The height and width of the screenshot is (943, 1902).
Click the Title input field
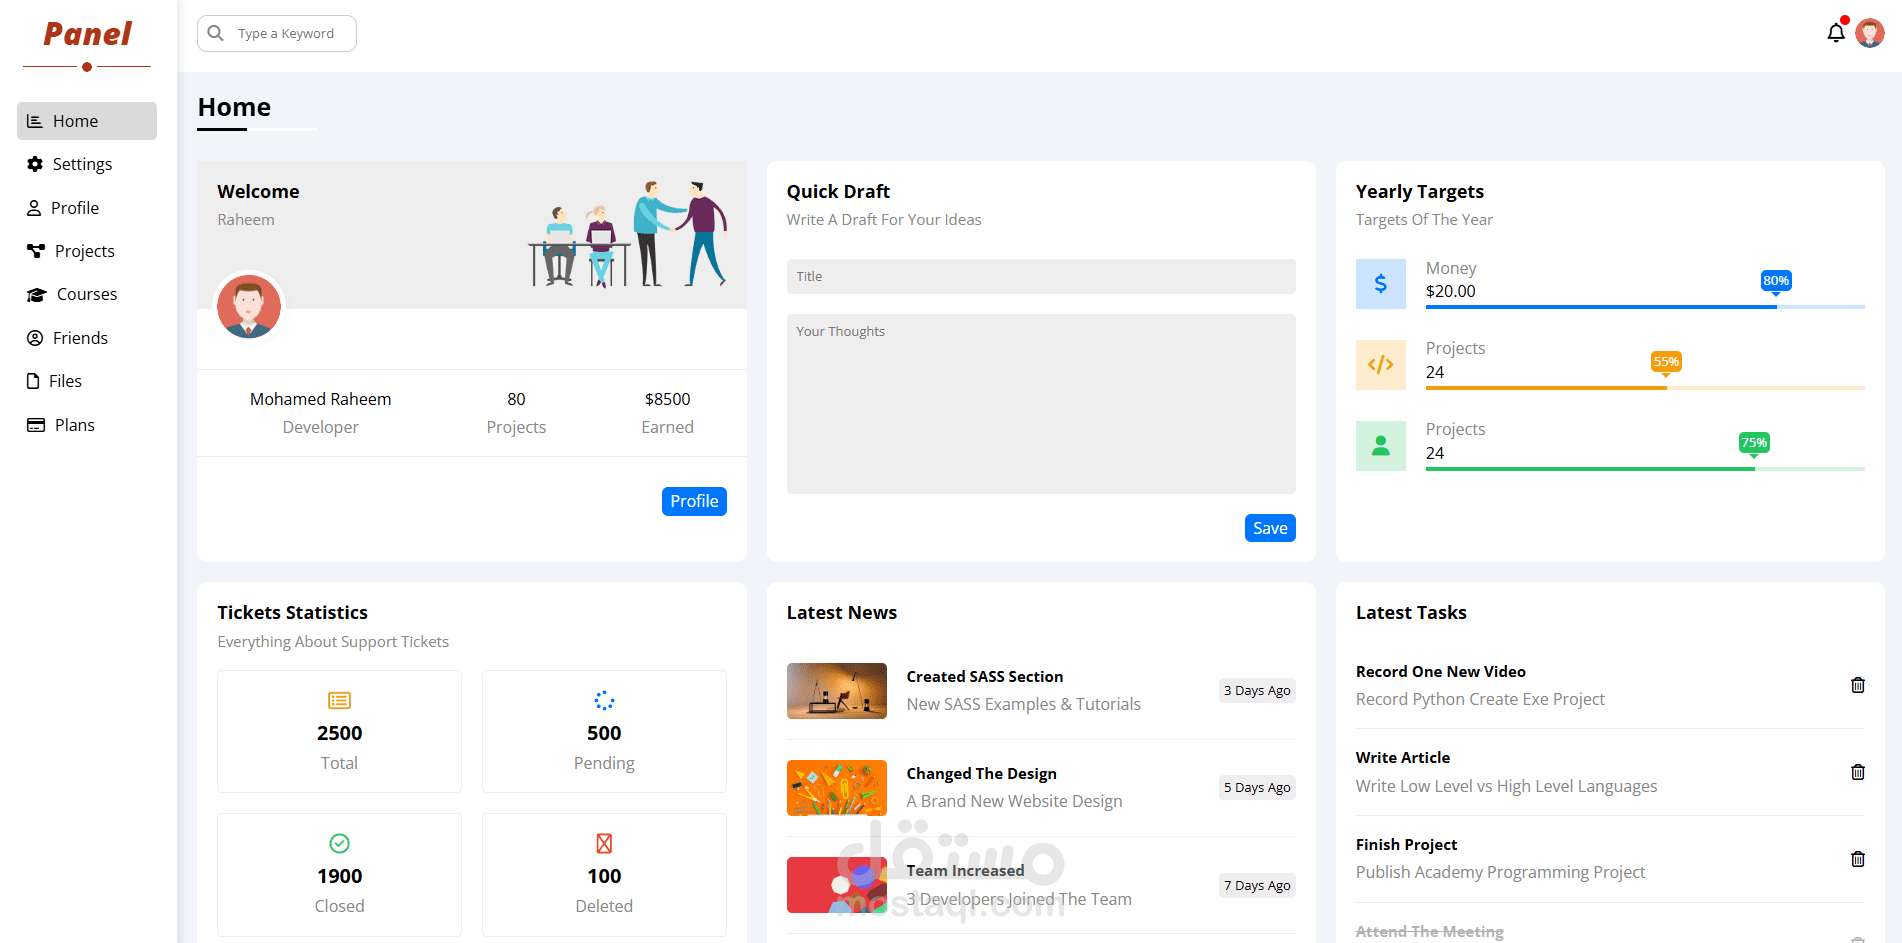click(x=1041, y=277)
